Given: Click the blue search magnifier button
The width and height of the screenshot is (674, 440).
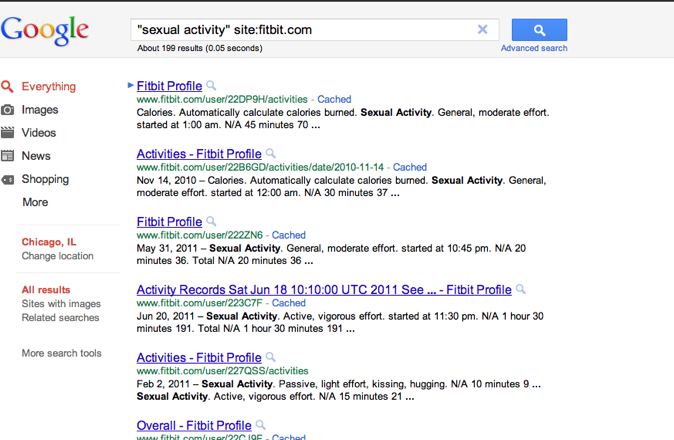Looking at the screenshot, I should click(x=539, y=30).
